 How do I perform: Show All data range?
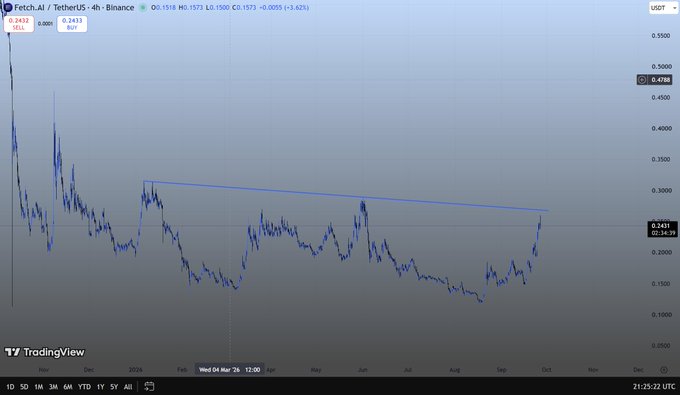pos(128,387)
